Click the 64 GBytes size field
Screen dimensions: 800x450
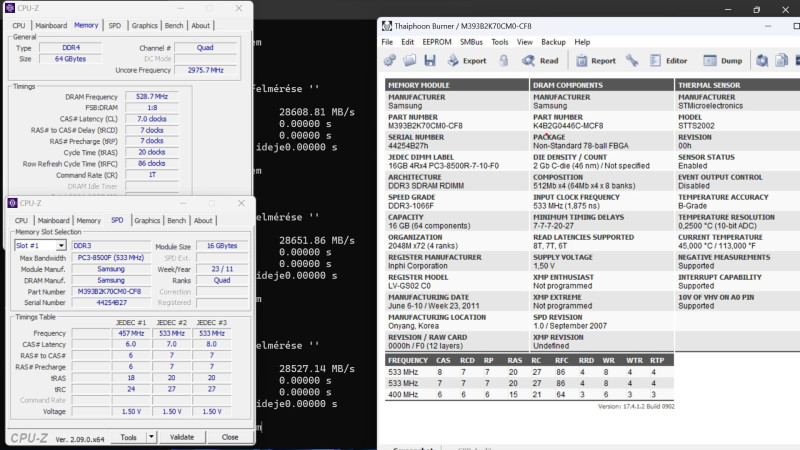tap(70, 59)
